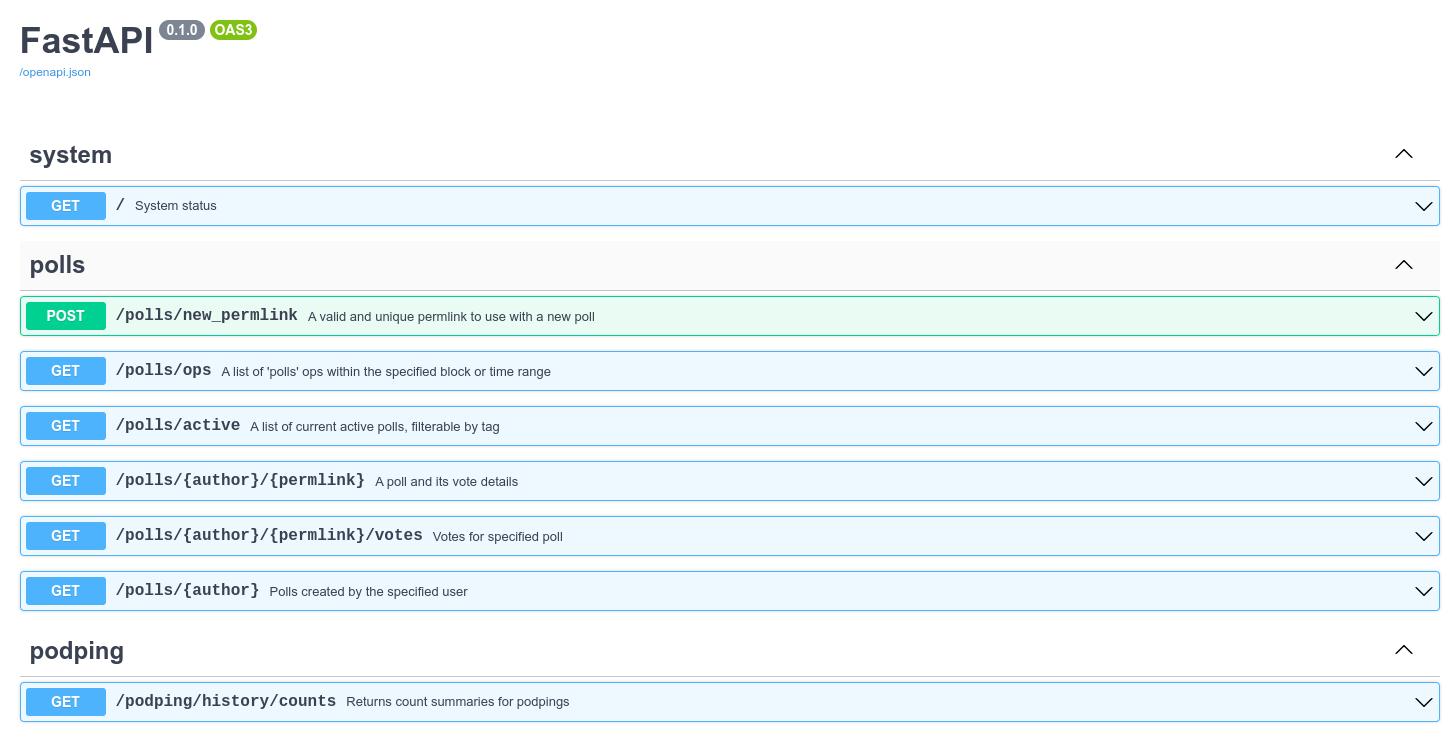Click 'Polls created by the specified user' text
The image size is (1451, 739).
[369, 592]
